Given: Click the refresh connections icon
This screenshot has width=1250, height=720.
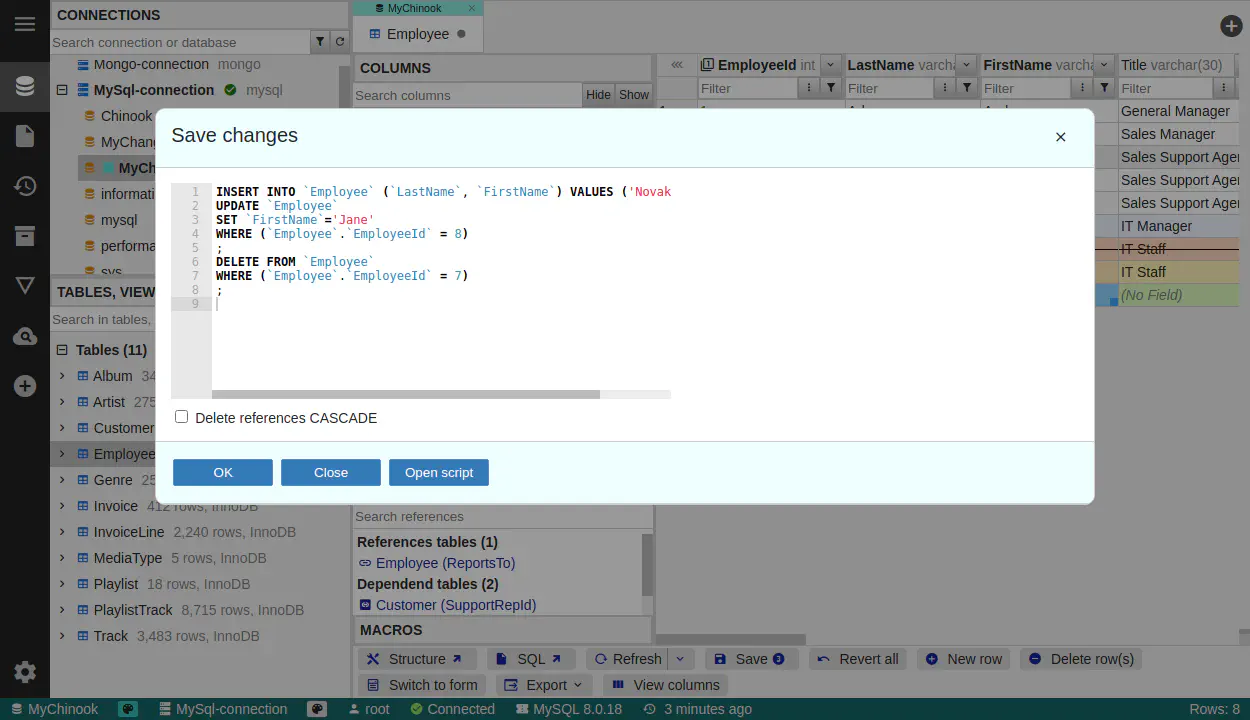Looking at the screenshot, I should [x=340, y=42].
